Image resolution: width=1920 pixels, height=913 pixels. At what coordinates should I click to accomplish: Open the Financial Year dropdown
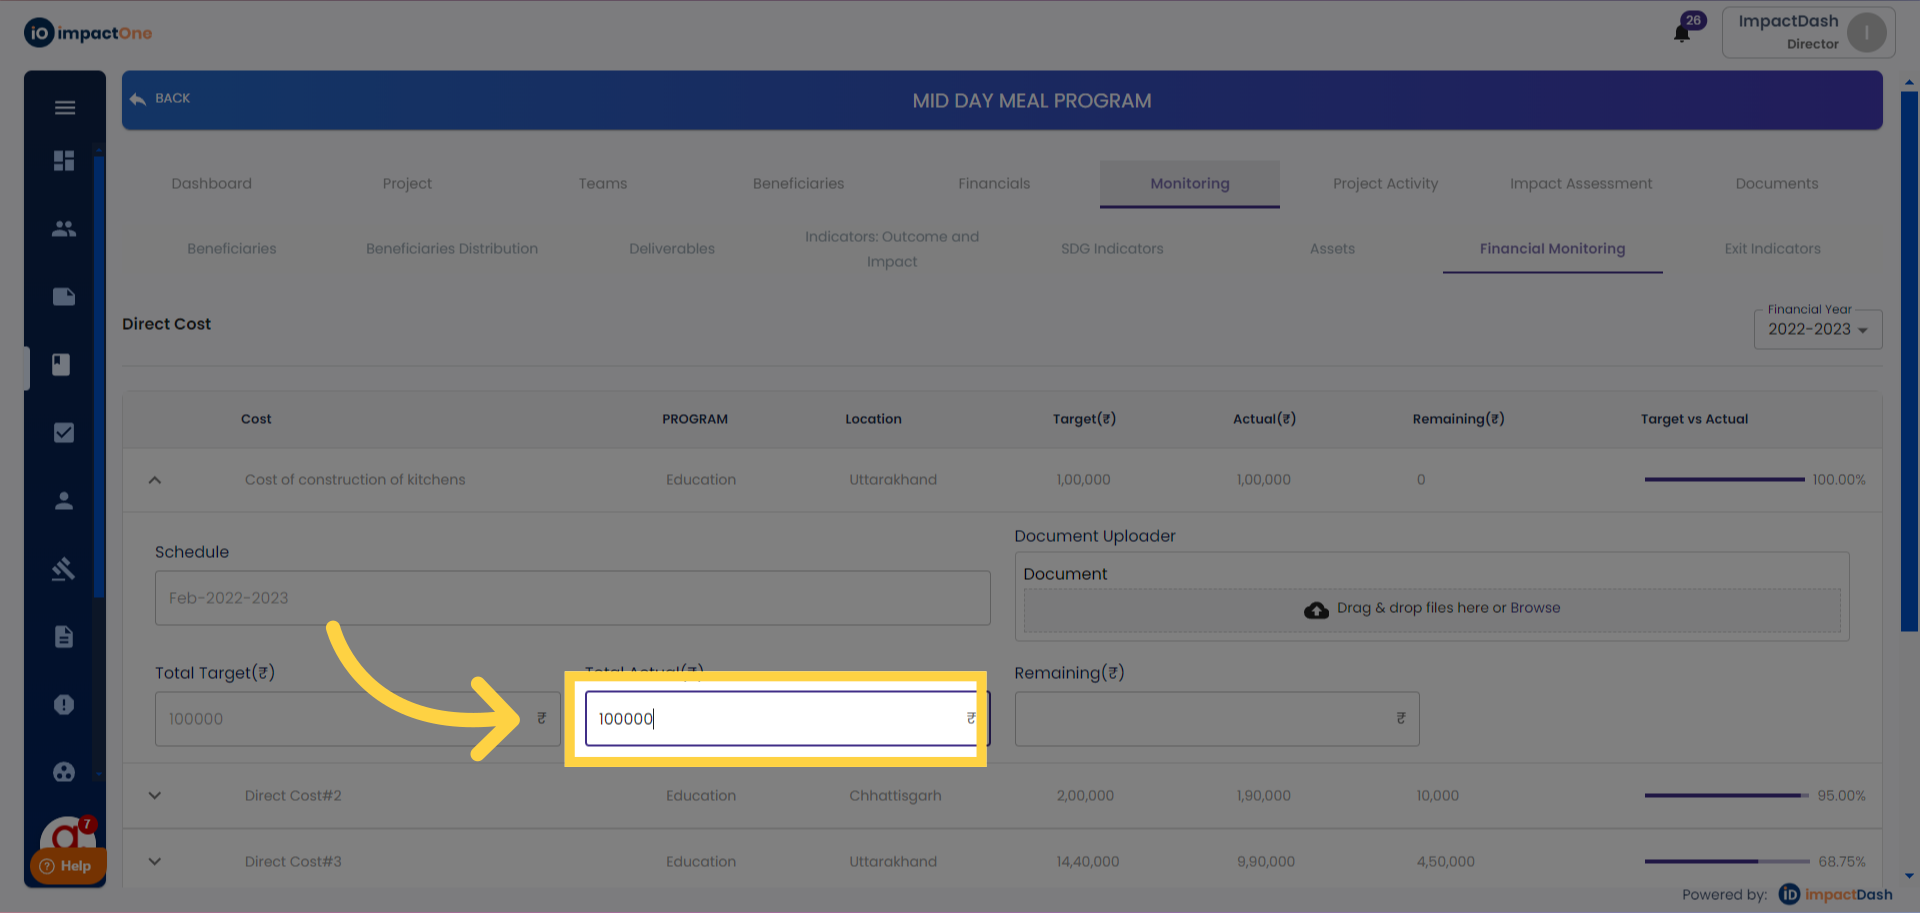1817,330
